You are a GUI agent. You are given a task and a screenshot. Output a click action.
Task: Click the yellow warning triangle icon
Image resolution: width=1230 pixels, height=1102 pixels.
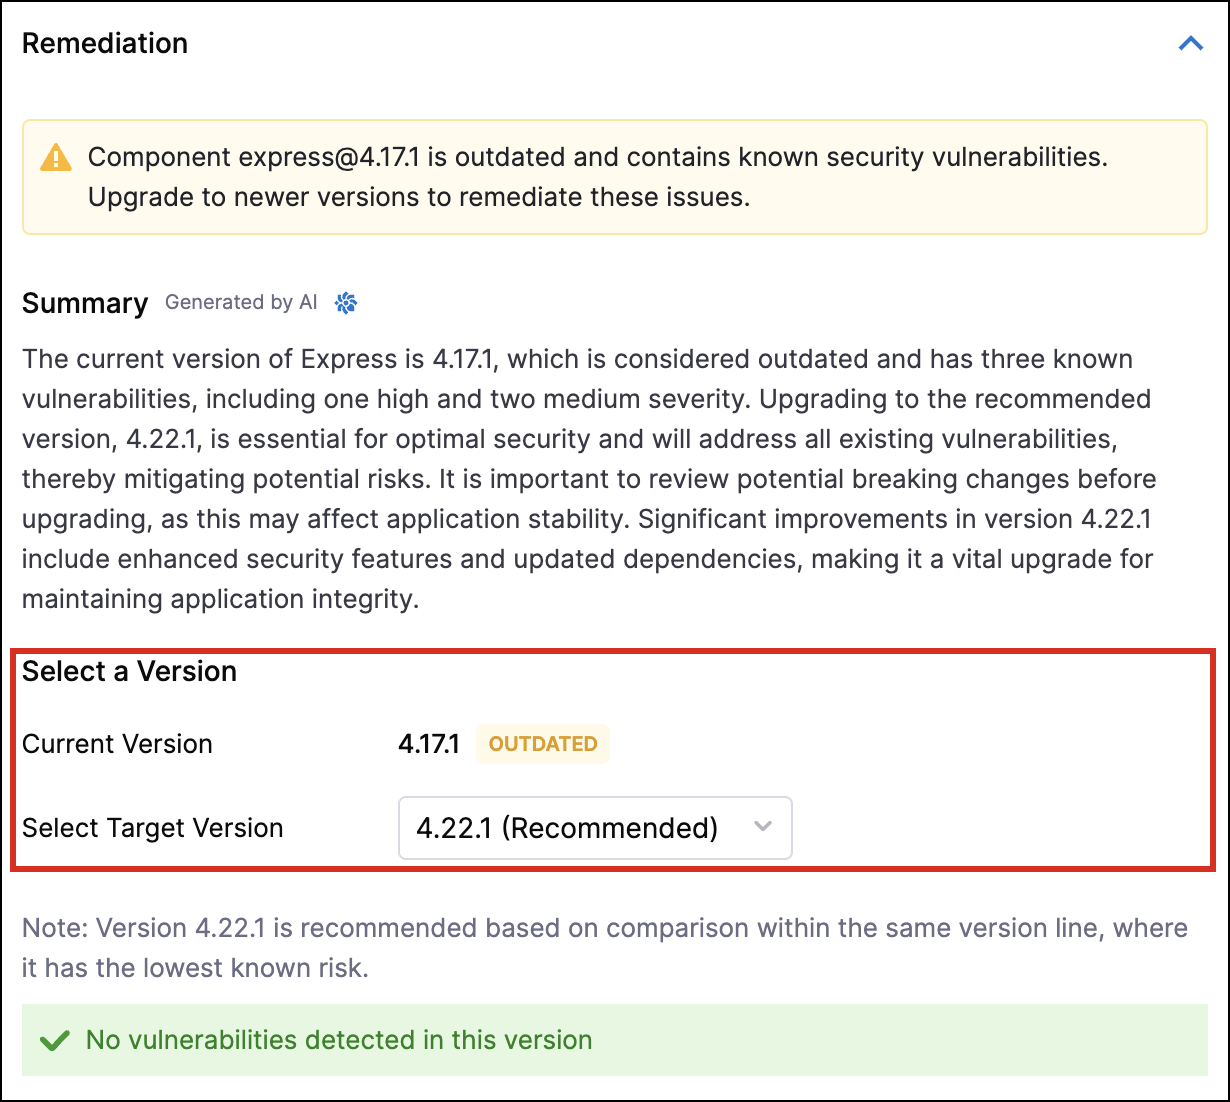(56, 158)
